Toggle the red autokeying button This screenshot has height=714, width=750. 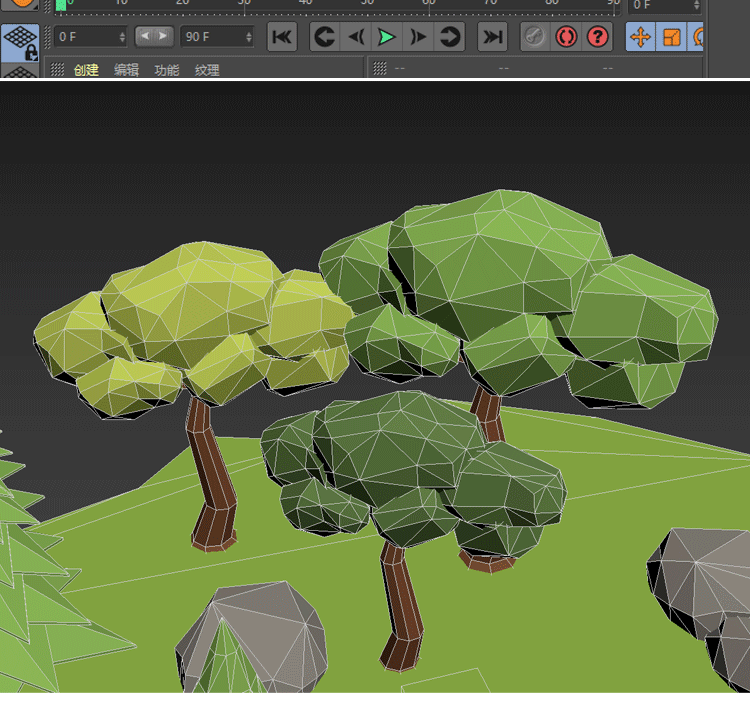(567, 37)
